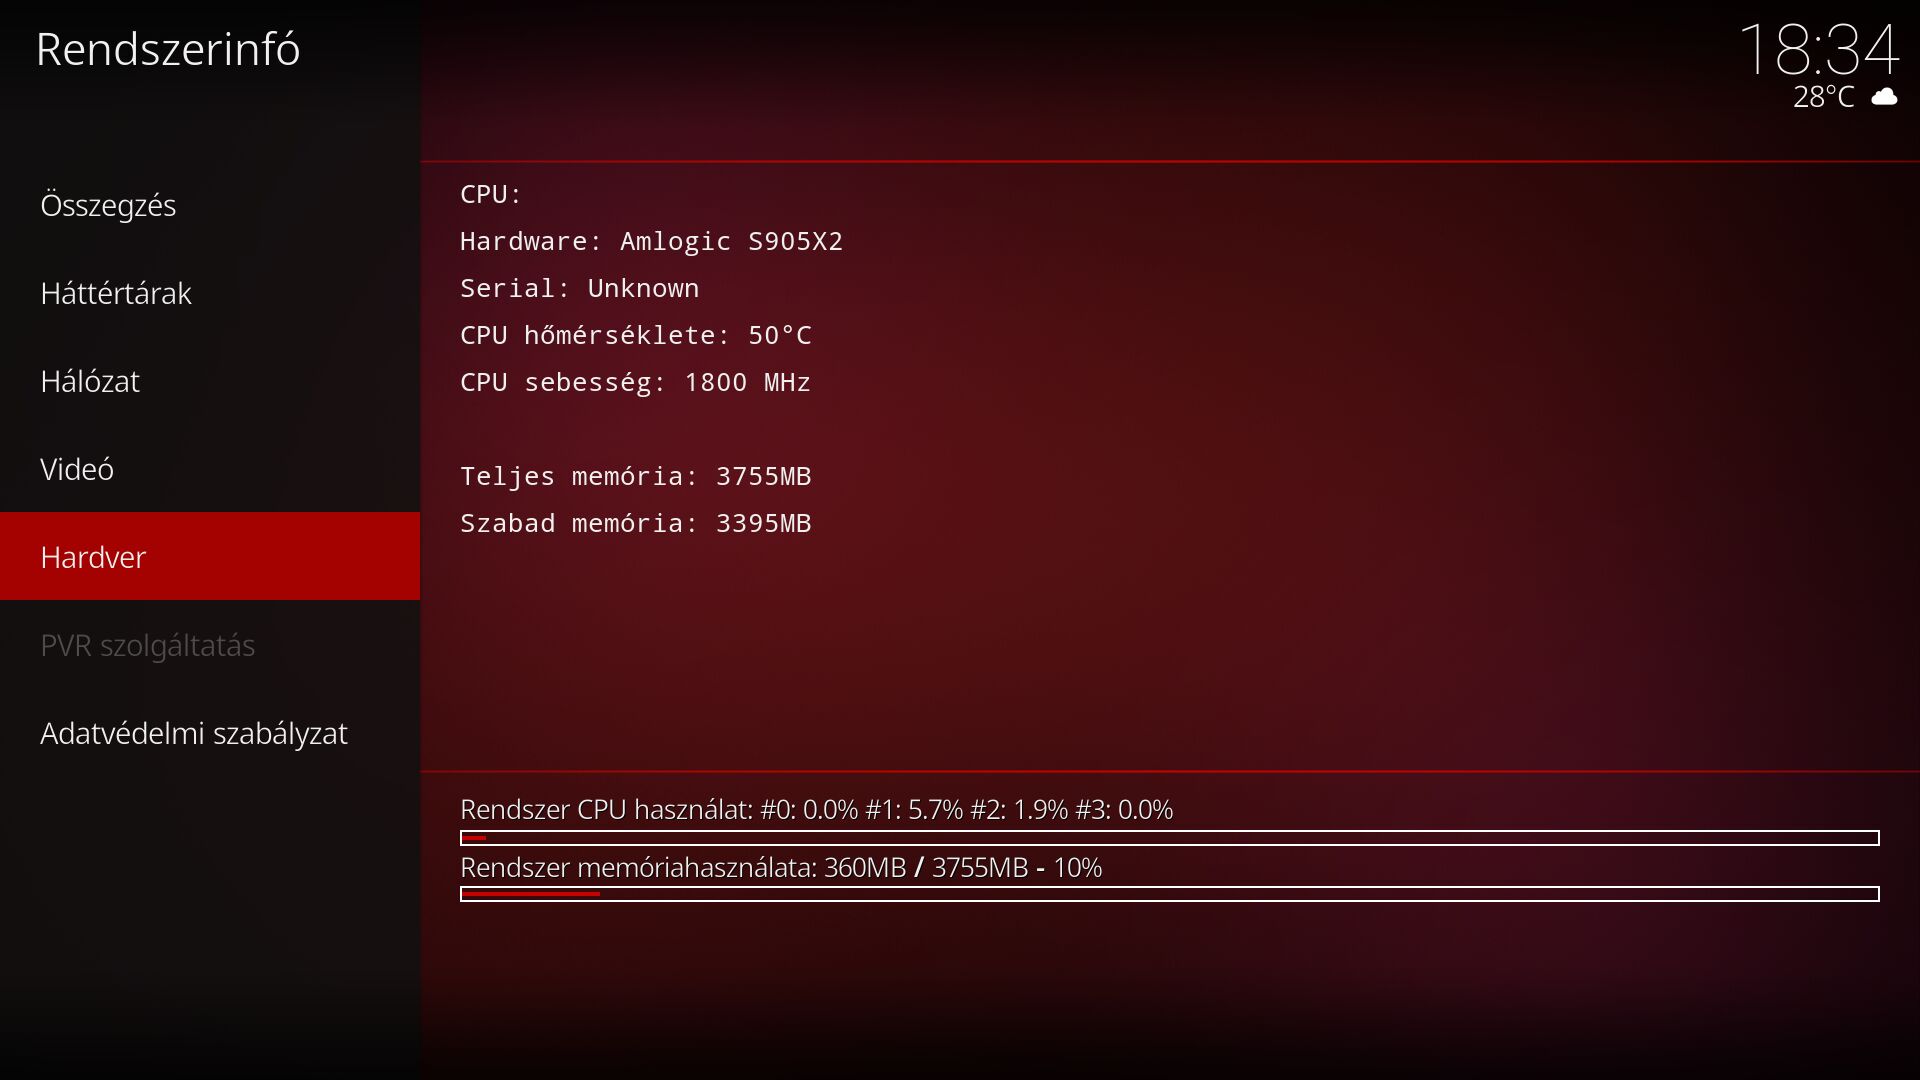Click the Teljes memória 3755MB line

(635, 476)
